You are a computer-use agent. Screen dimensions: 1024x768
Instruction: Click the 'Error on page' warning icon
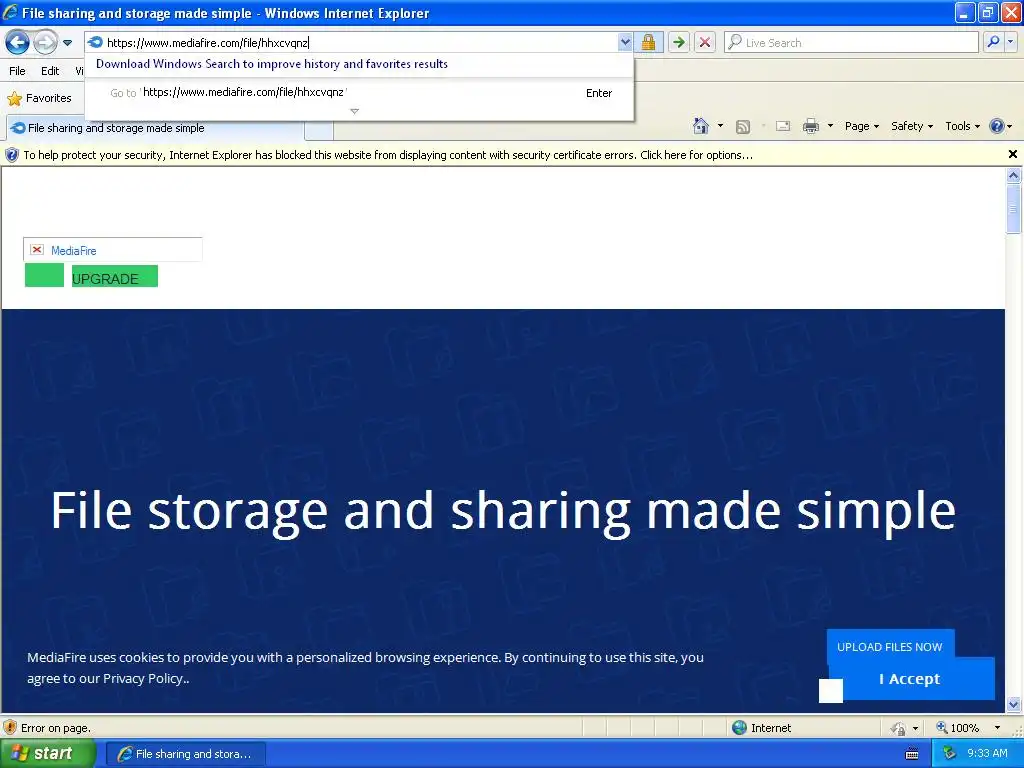[10, 727]
